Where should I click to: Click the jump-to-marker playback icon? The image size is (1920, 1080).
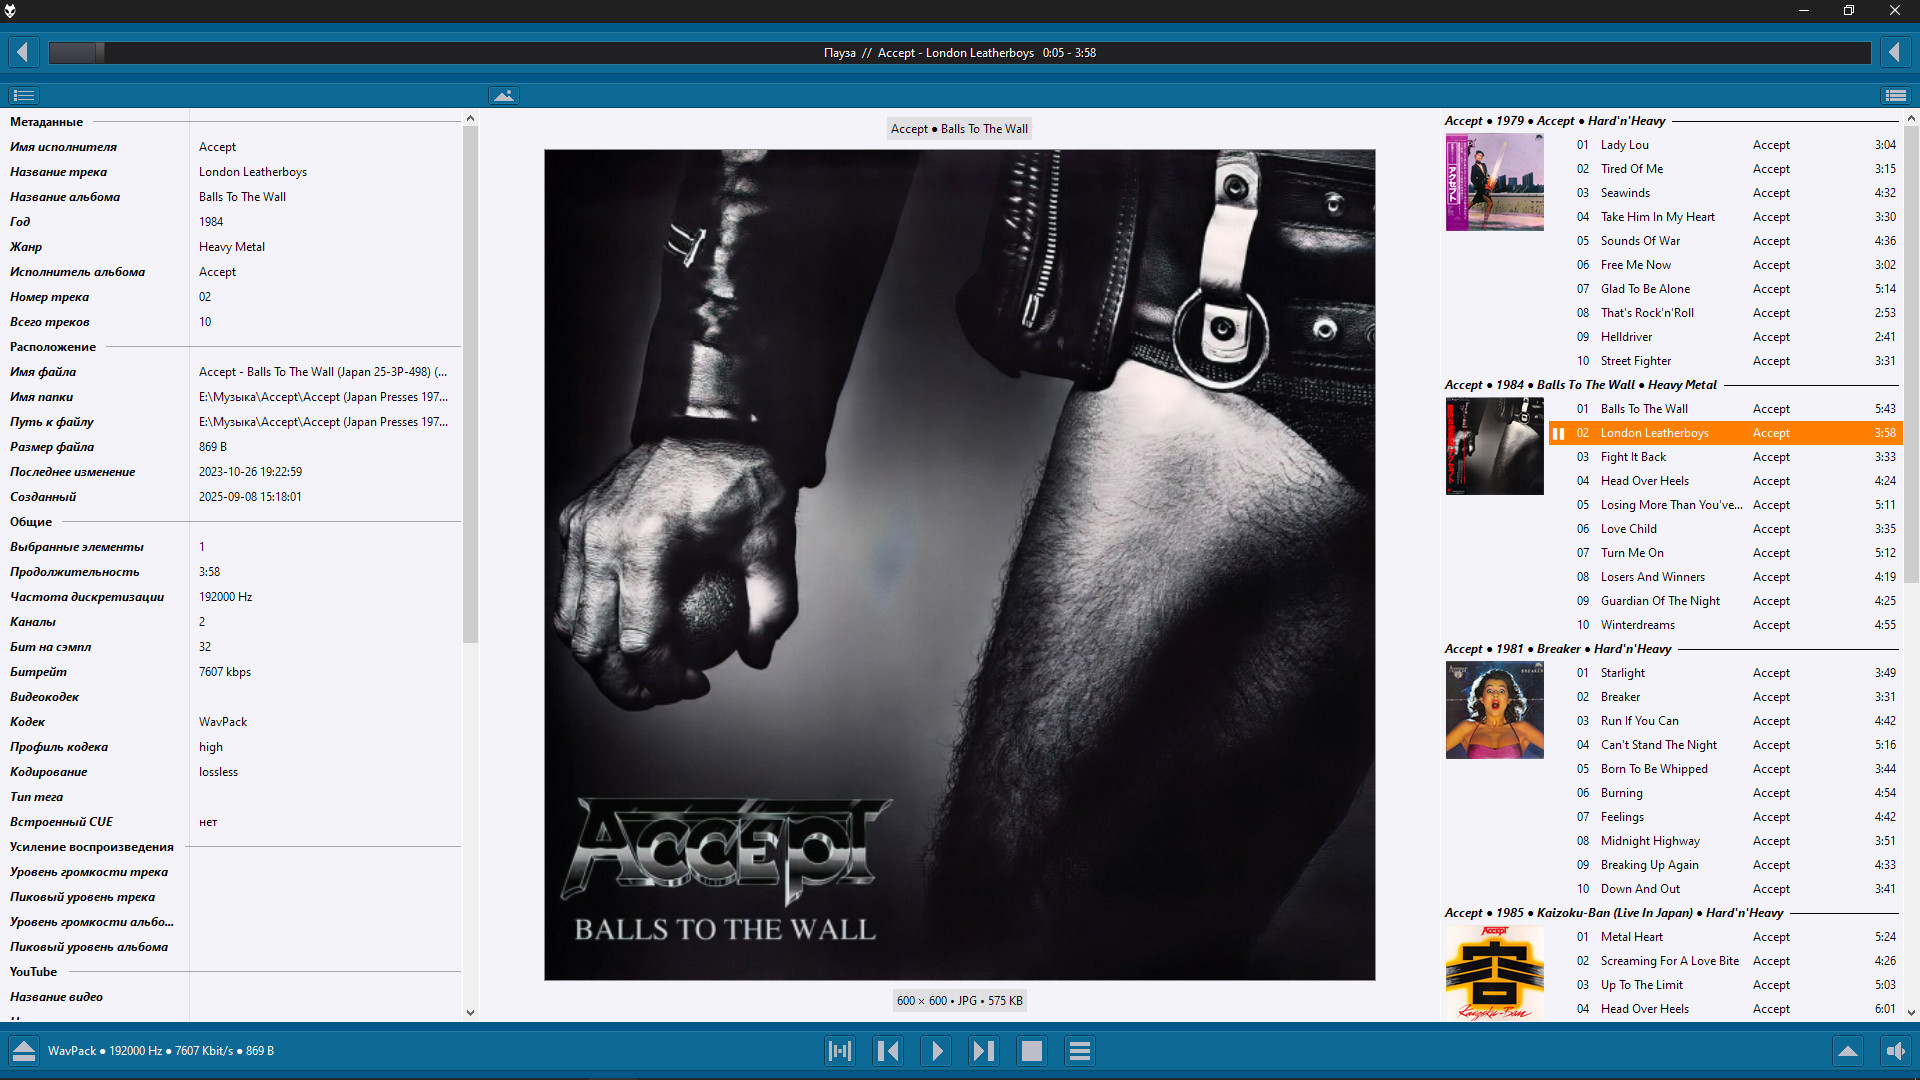click(840, 1051)
